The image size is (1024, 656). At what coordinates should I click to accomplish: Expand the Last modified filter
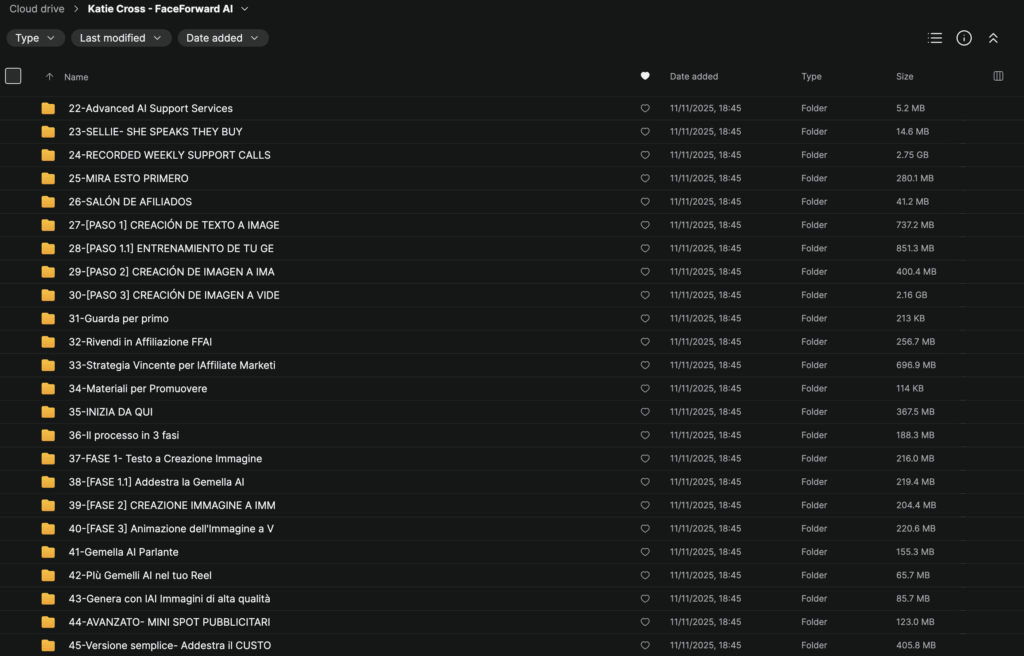point(120,38)
